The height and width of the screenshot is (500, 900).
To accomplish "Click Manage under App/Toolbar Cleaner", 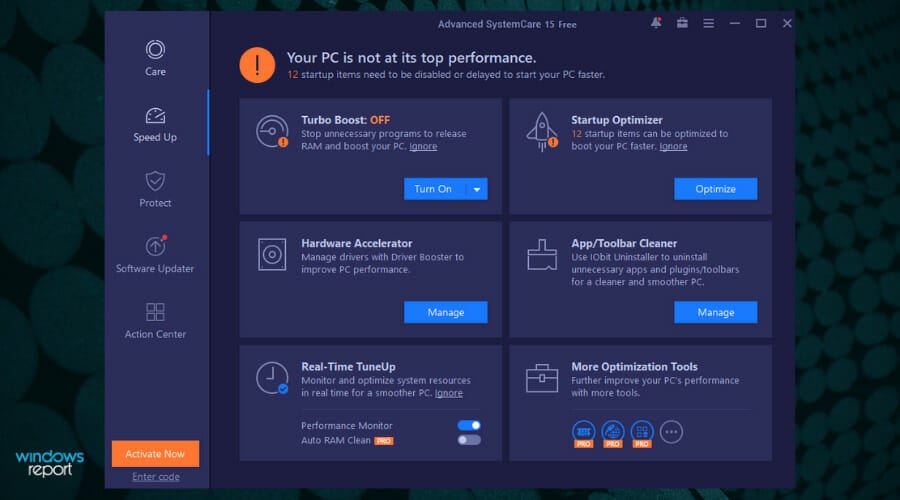I will tap(715, 312).
